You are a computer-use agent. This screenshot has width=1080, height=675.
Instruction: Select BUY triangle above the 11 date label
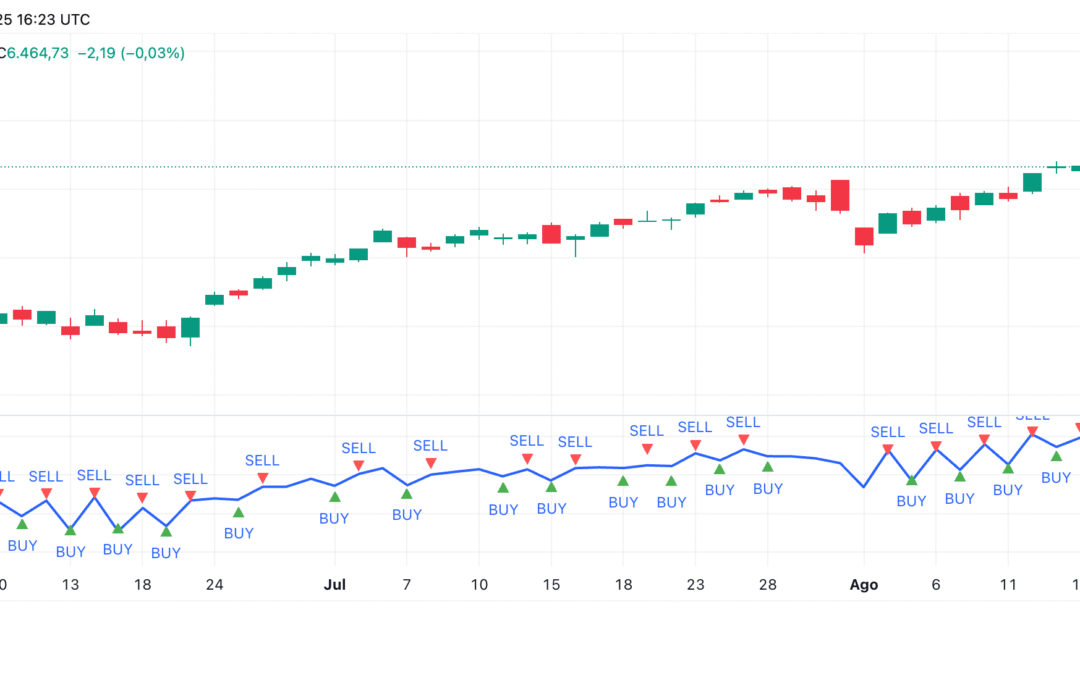coord(1008,467)
